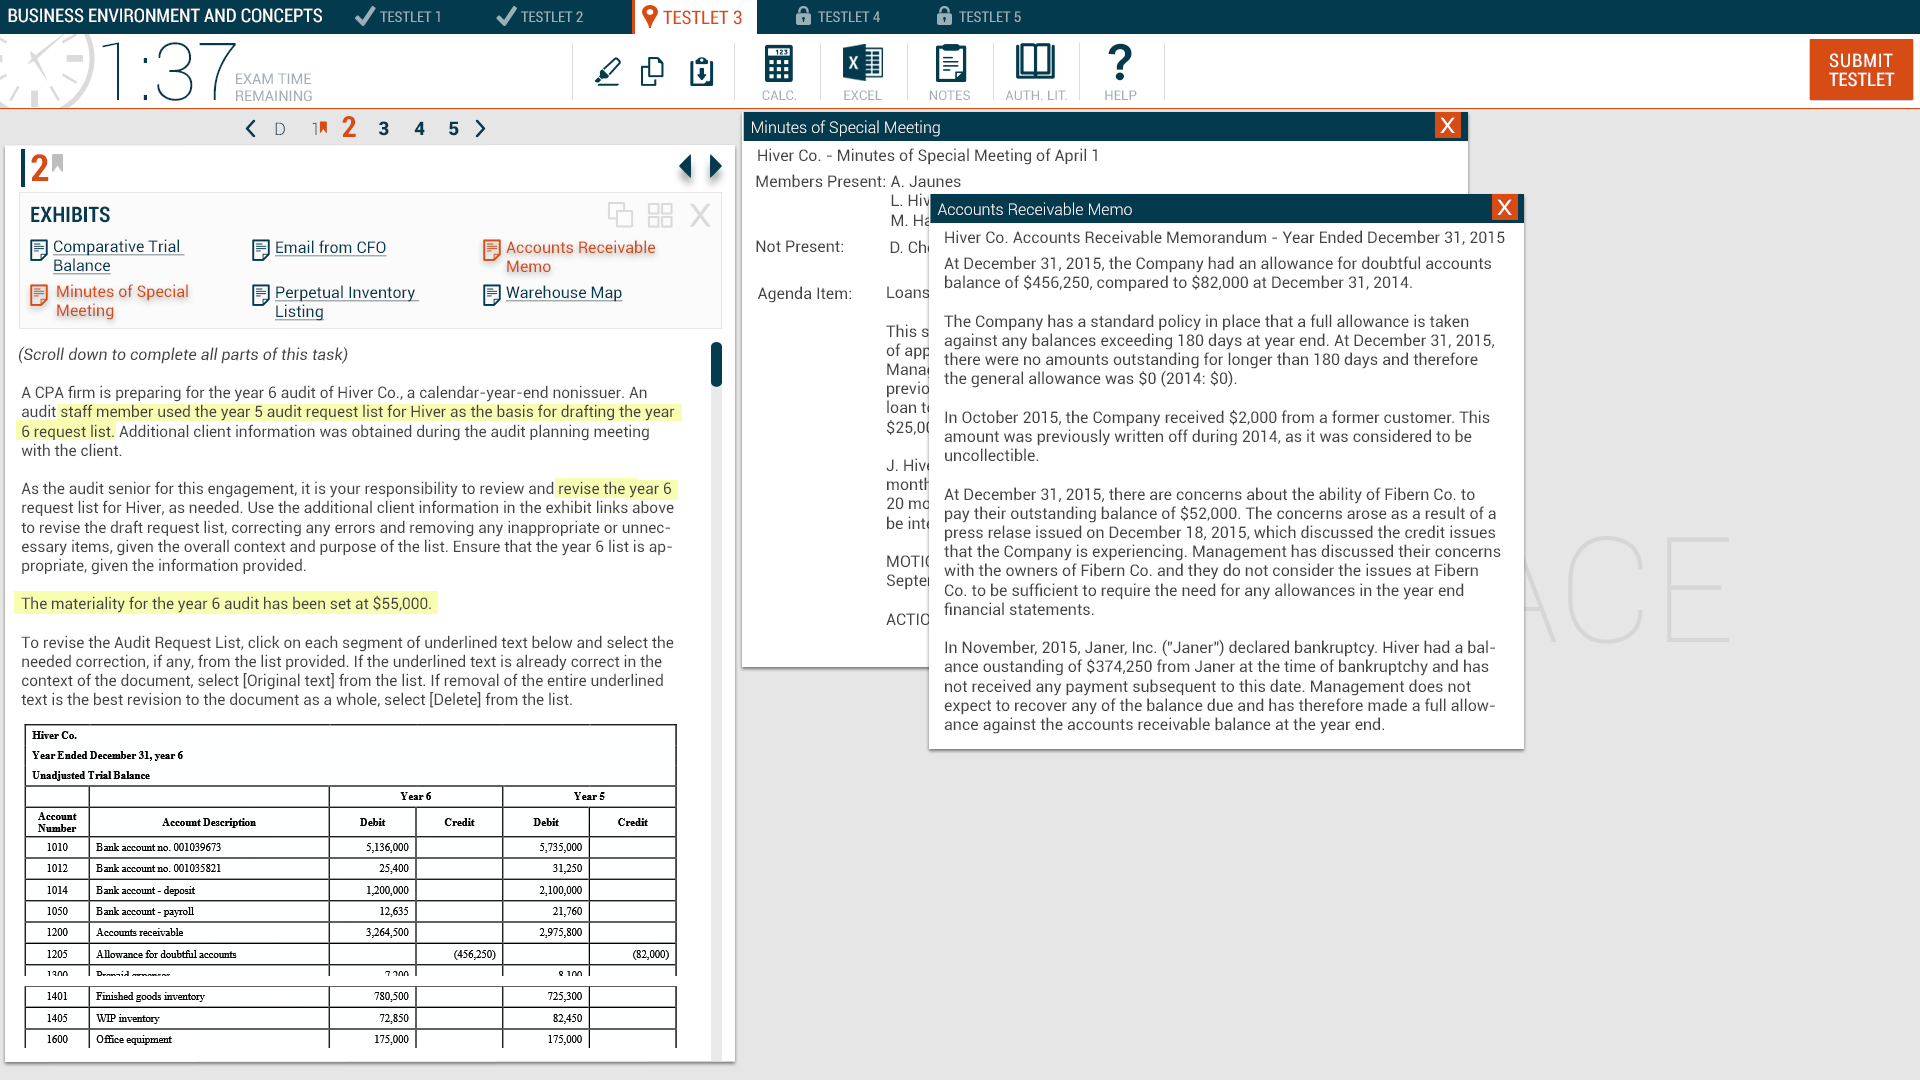Select the highlighter pen tool
This screenshot has height=1080, width=1920.
click(x=608, y=72)
